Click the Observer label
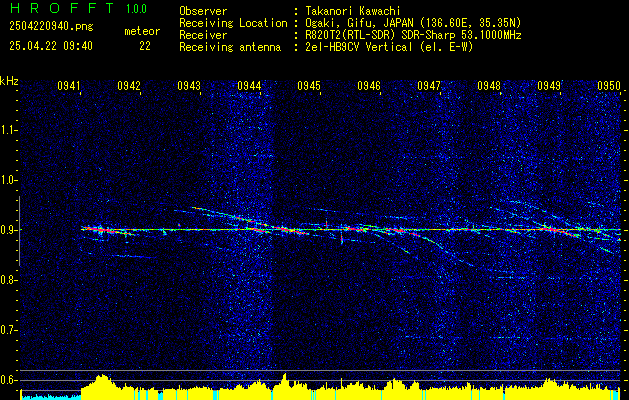This screenshot has height=400, width=629. coord(203,11)
